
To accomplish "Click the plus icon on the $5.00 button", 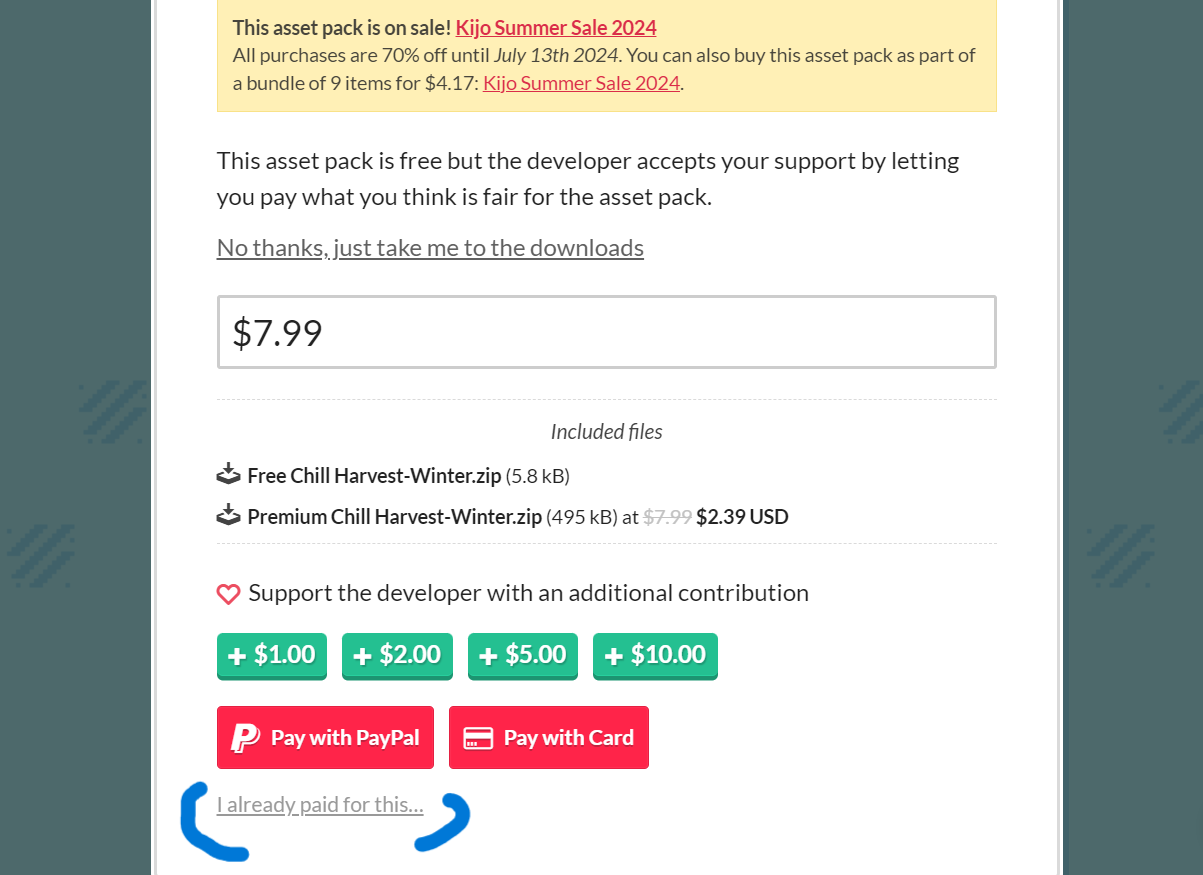I will click(488, 656).
